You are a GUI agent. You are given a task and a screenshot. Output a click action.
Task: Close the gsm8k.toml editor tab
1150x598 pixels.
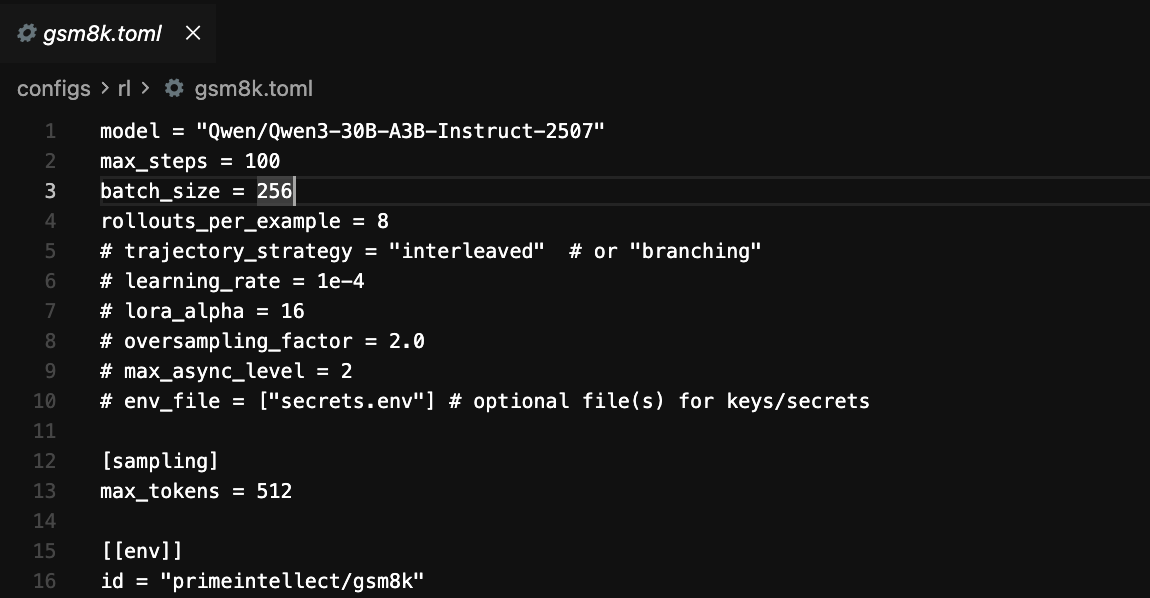click(x=194, y=33)
